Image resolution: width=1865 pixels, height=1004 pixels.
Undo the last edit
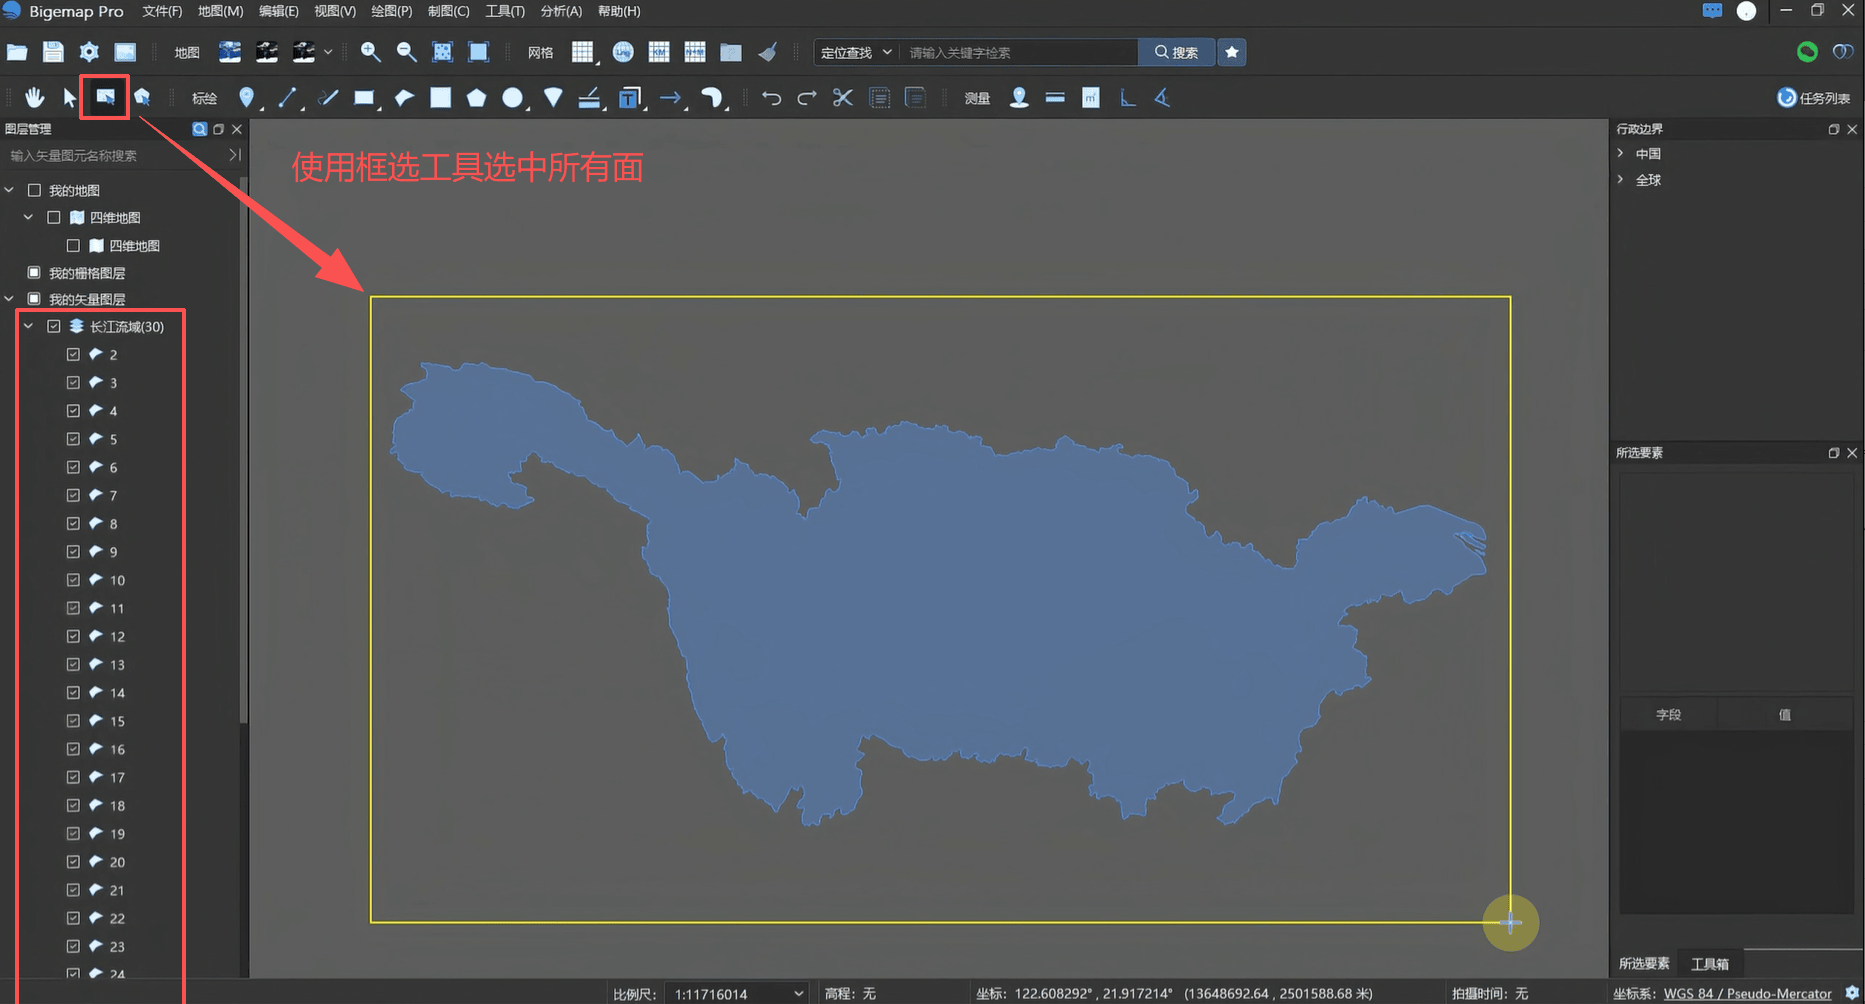coord(771,97)
